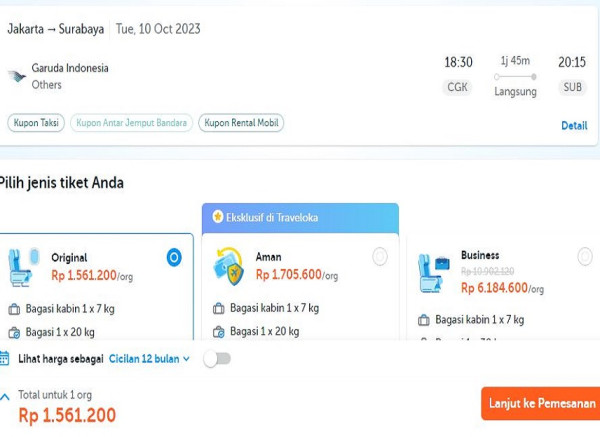Click the Kupon Rental Mobil tag
Screen dimensions: 600x437
tap(241, 123)
